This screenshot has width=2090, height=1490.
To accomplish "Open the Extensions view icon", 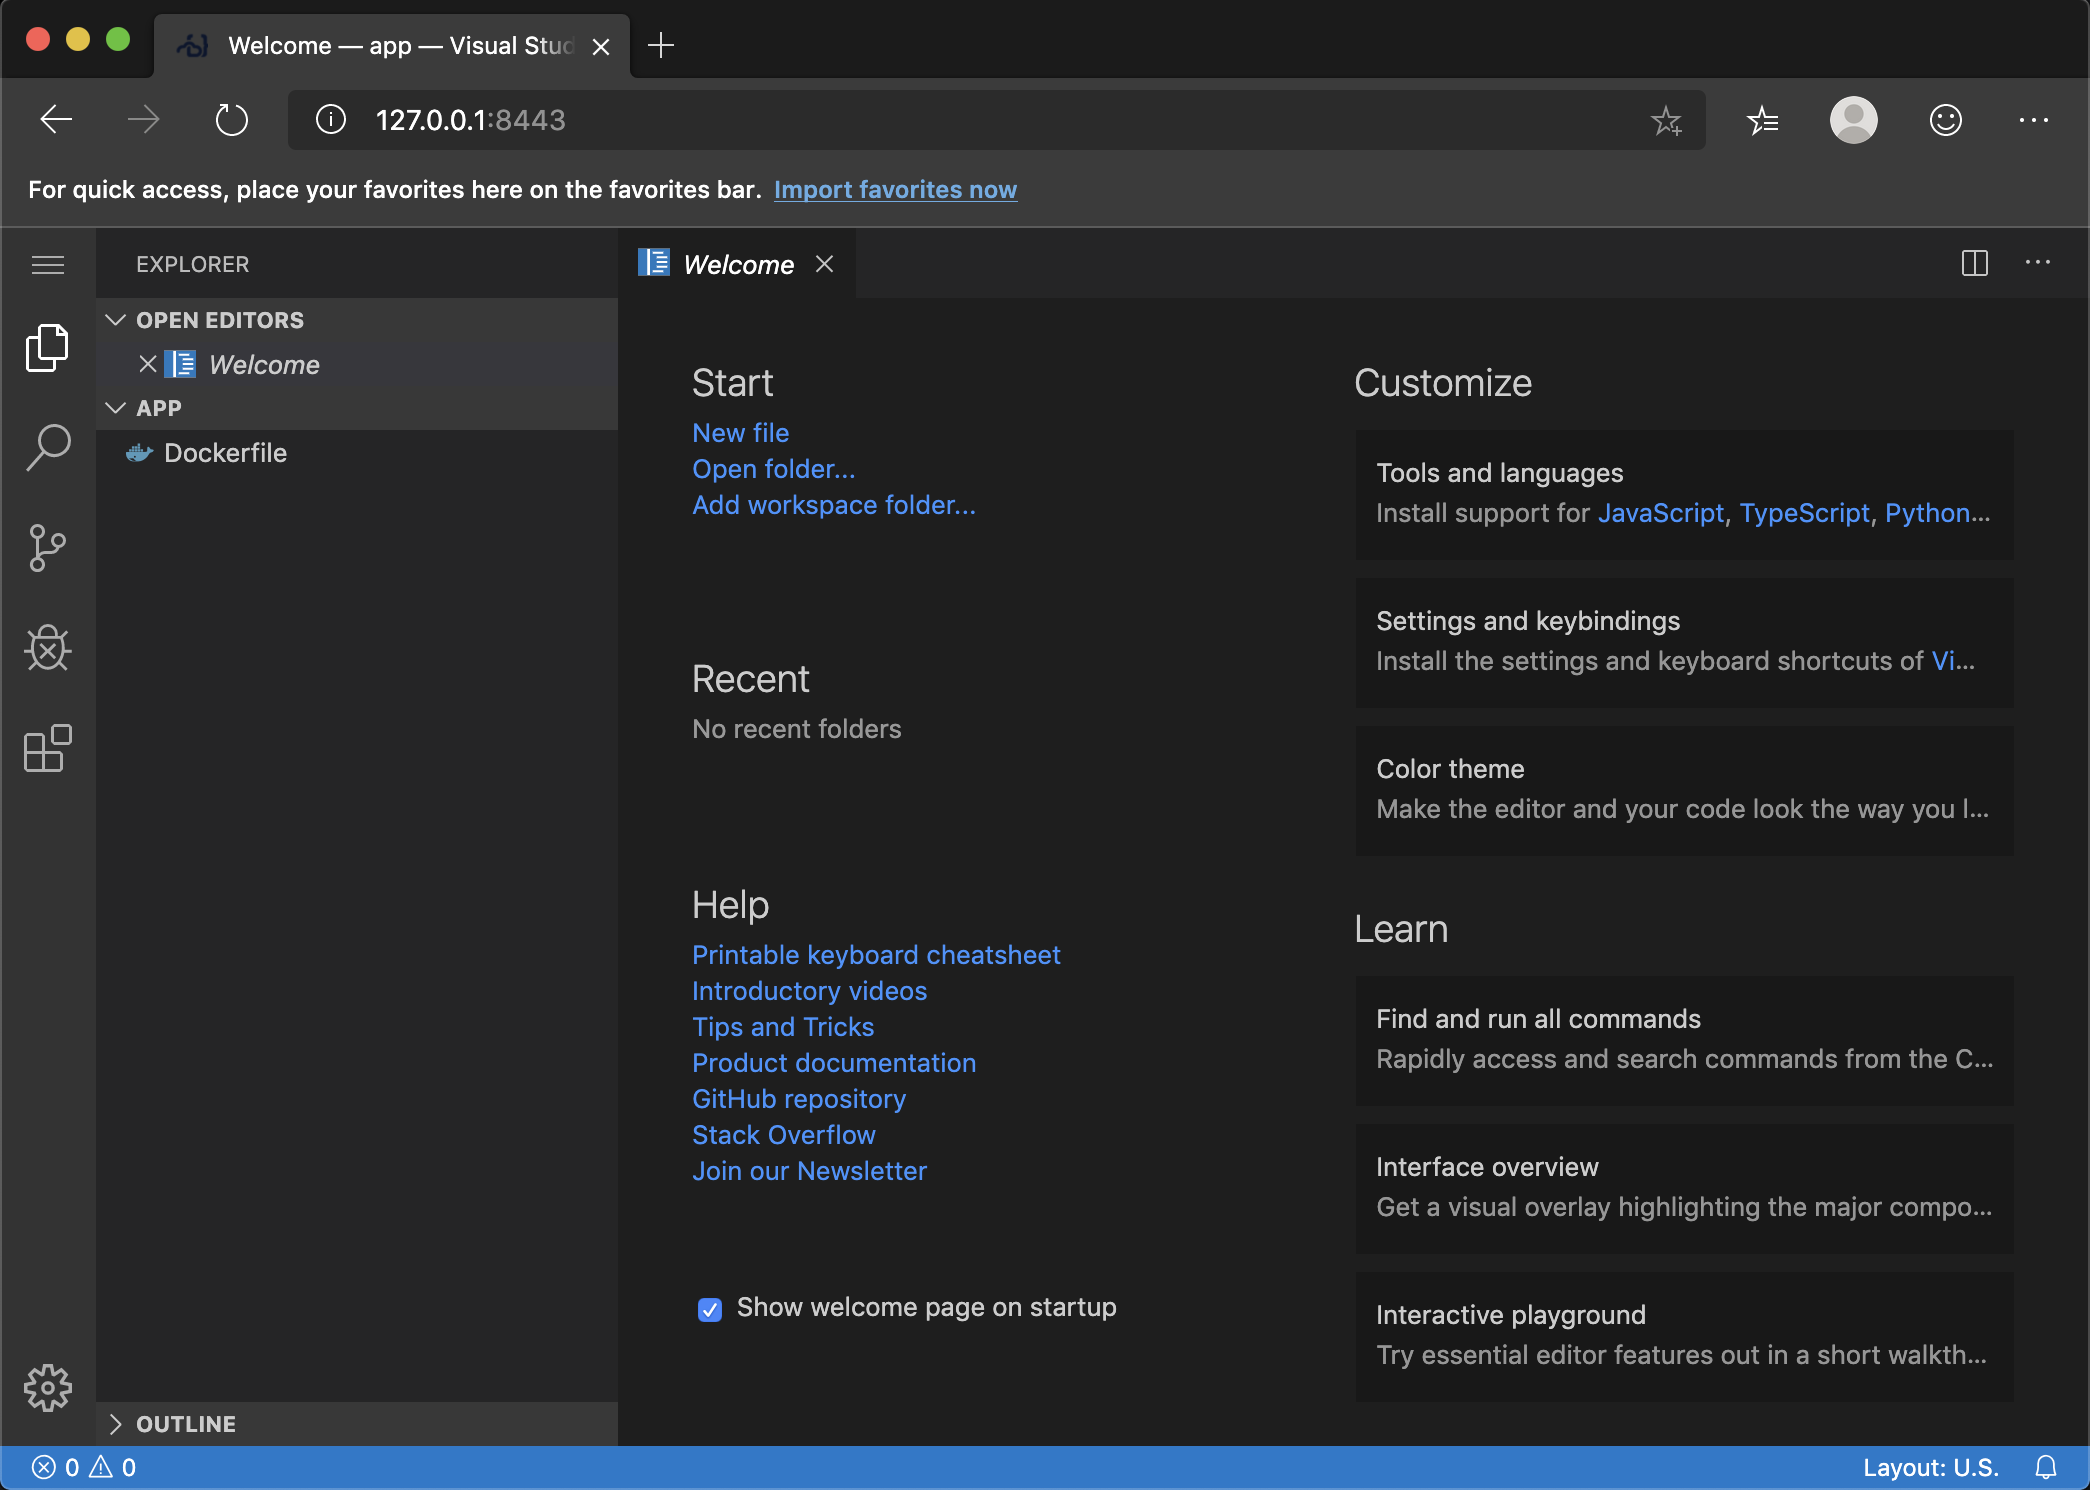I will (x=48, y=748).
